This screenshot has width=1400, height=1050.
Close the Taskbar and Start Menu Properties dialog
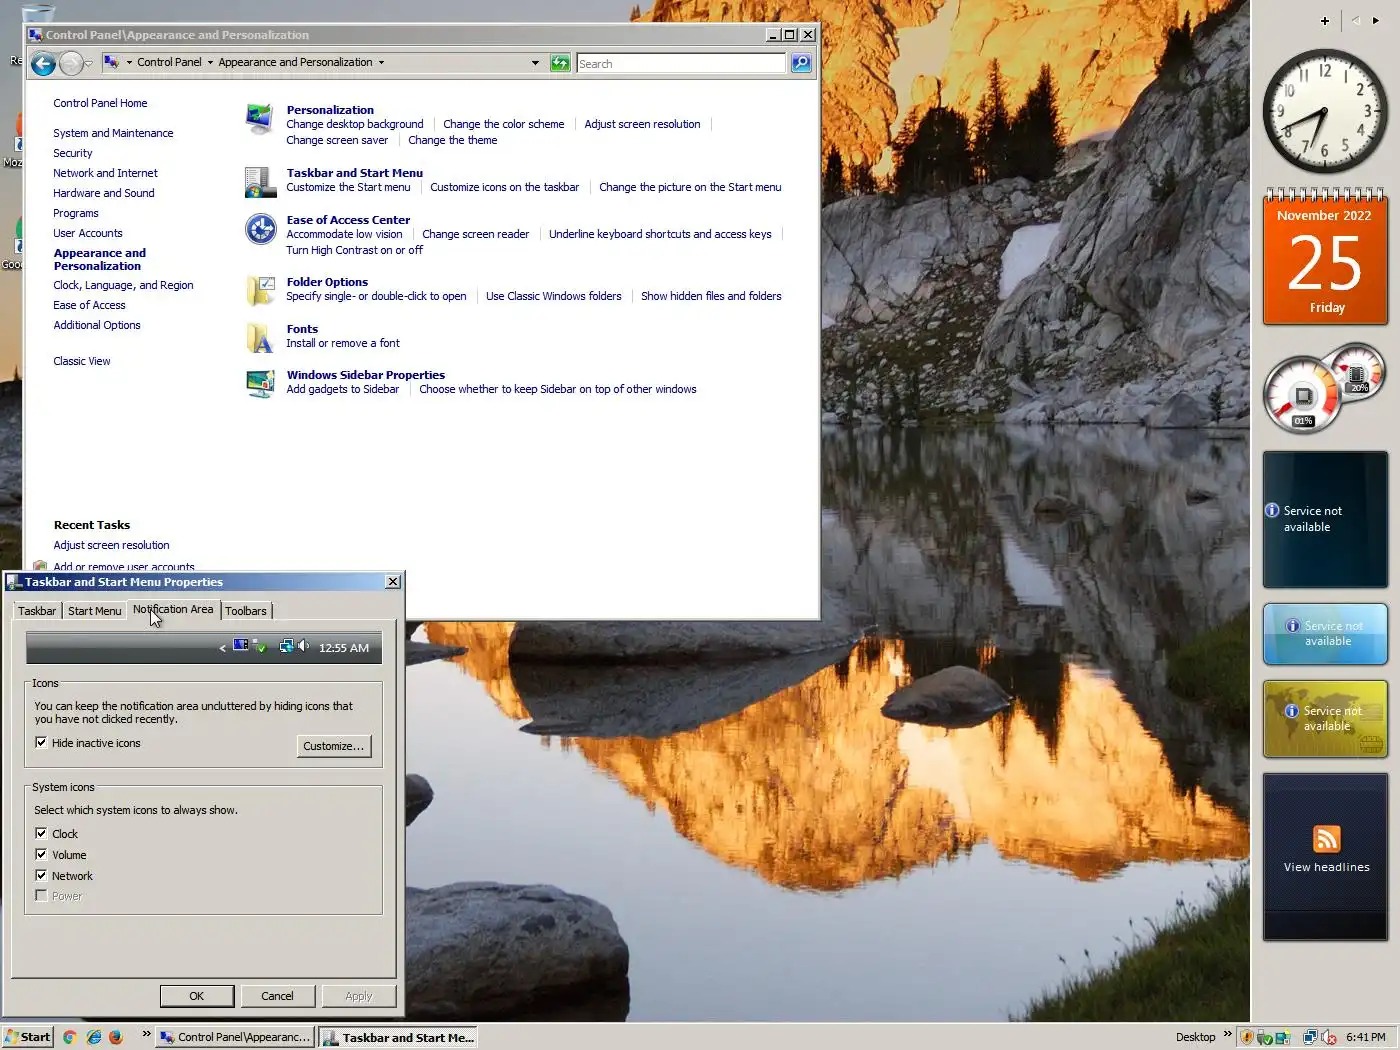[x=393, y=581]
